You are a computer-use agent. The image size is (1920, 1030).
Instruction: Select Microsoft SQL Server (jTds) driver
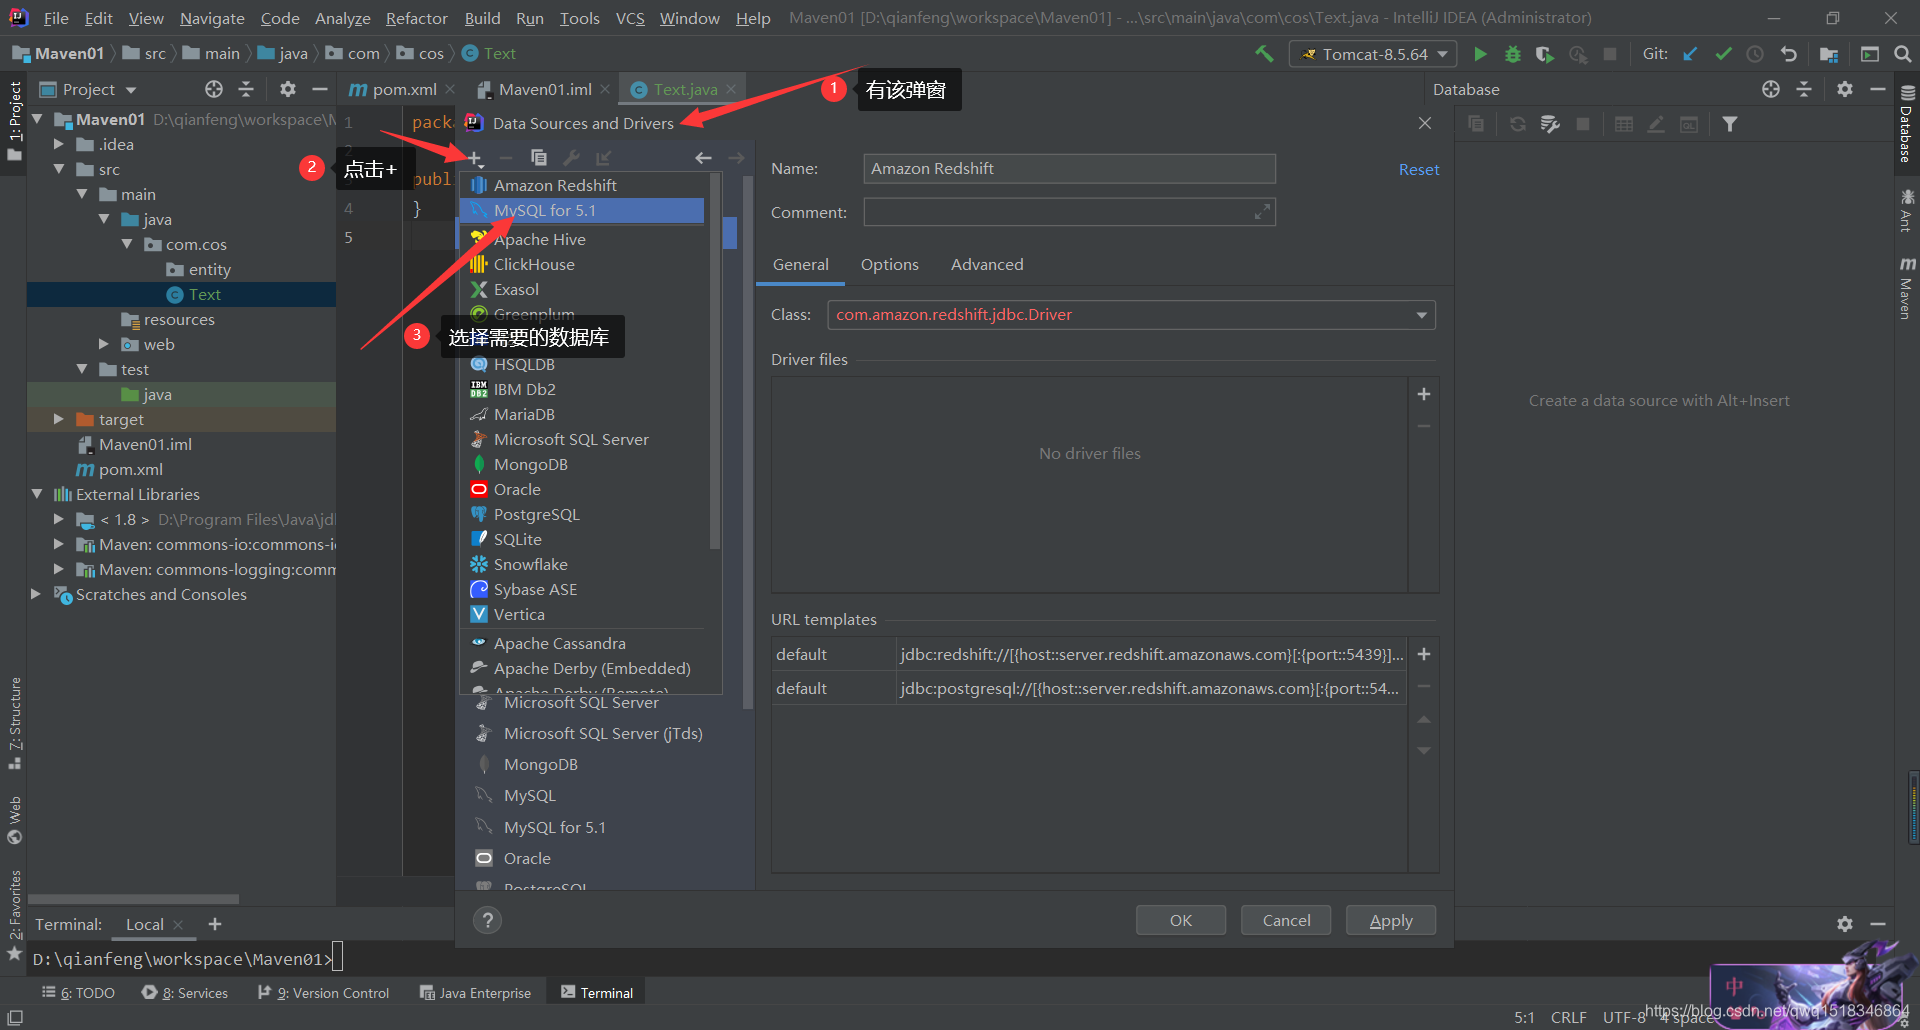(x=603, y=733)
